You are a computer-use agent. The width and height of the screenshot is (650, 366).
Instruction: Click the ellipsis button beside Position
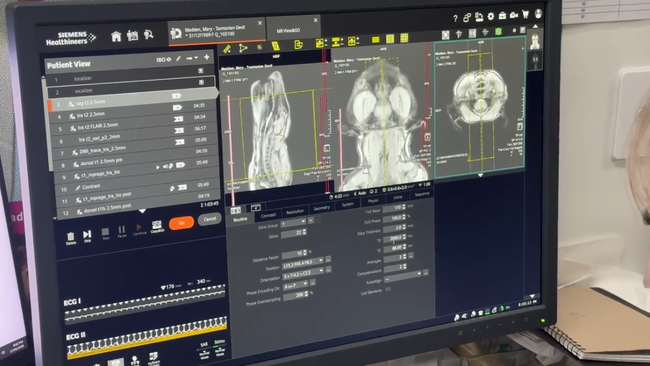tap(328, 259)
